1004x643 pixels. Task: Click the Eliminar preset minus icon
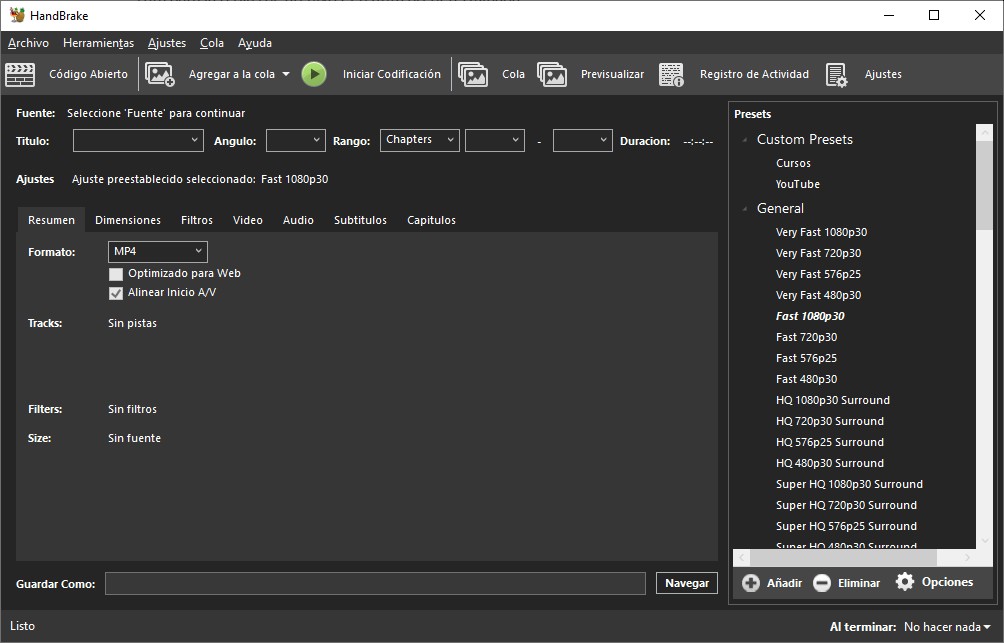coord(822,583)
